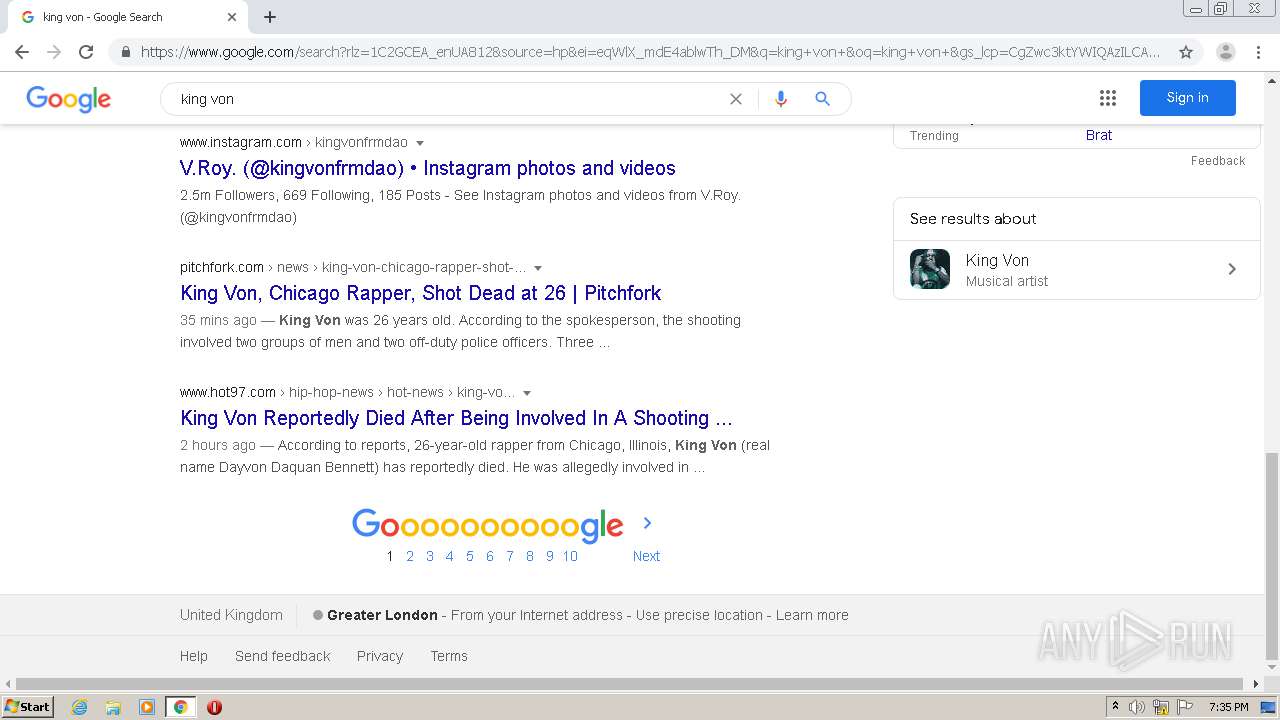Click the volume speaker tray icon
This screenshot has height=720, width=1280.
(1137, 707)
